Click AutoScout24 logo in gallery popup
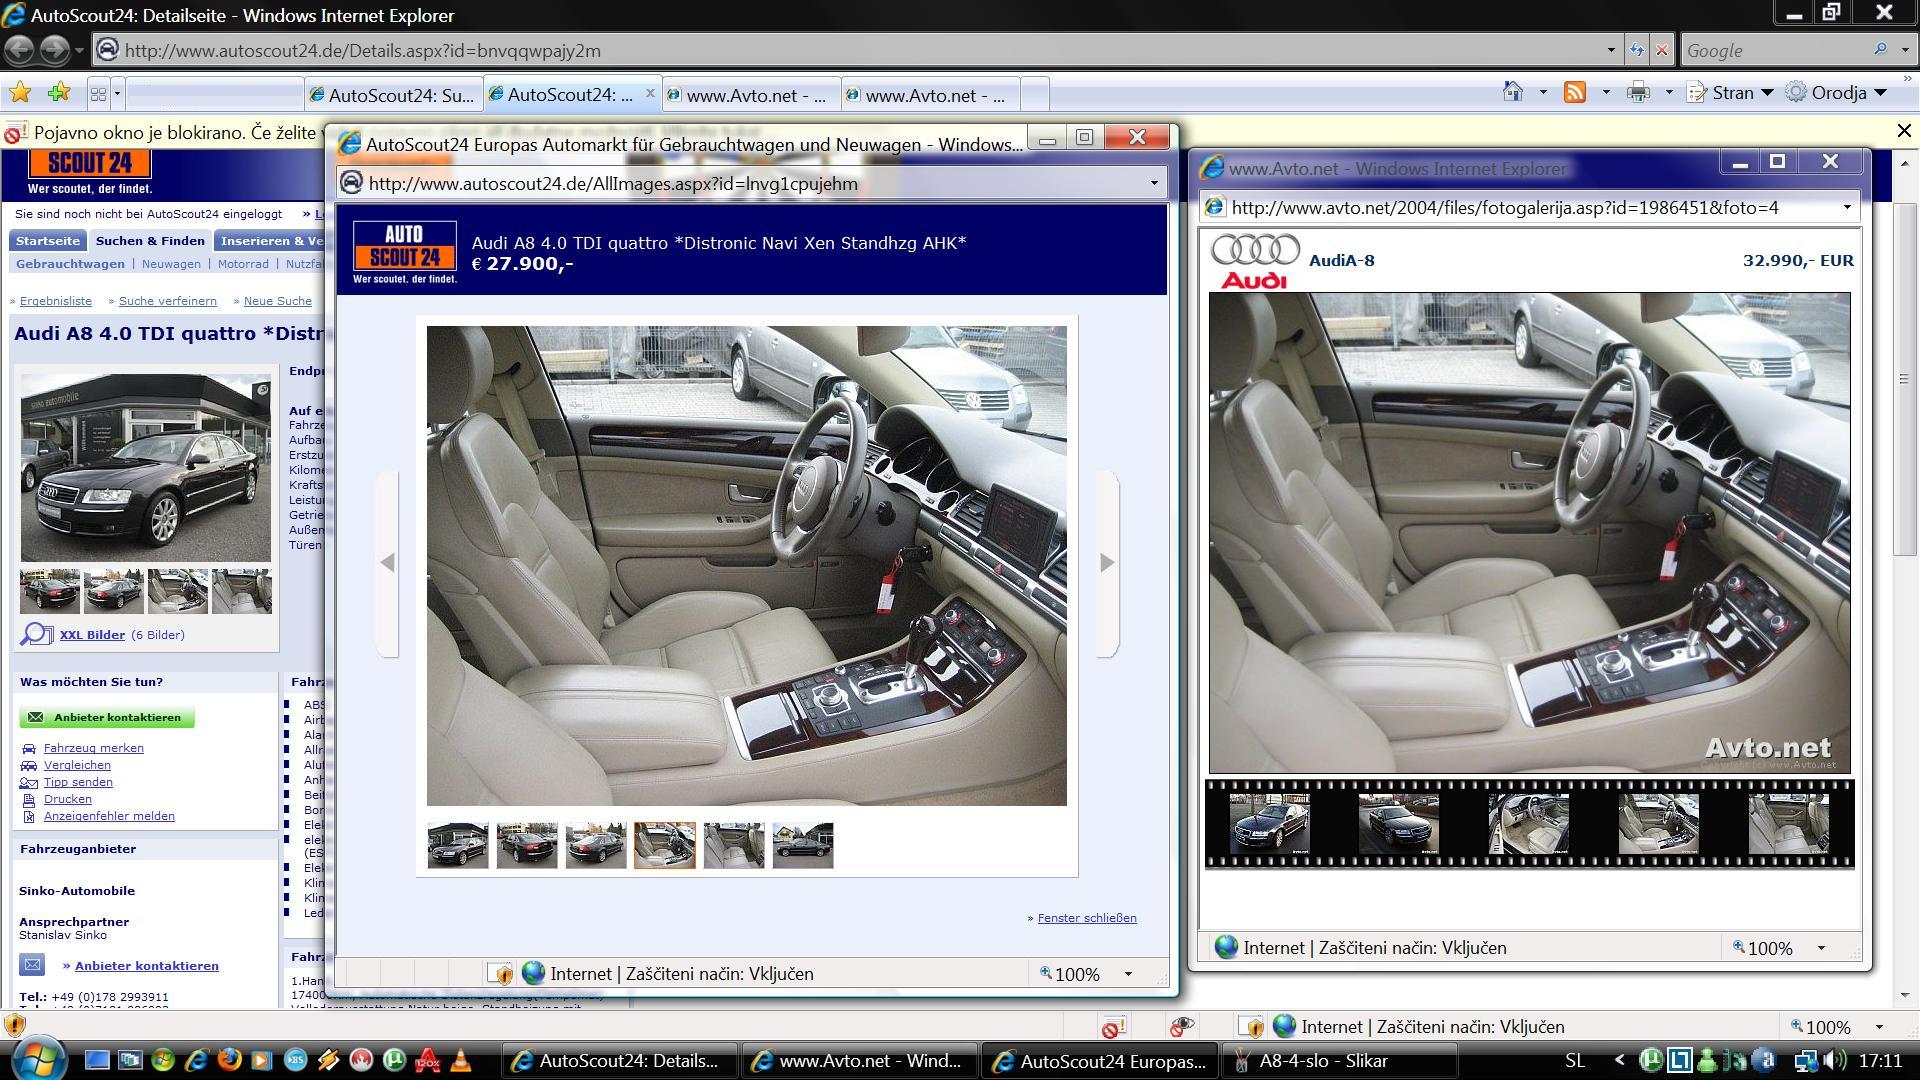The image size is (1920, 1080). (x=405, y=252)
